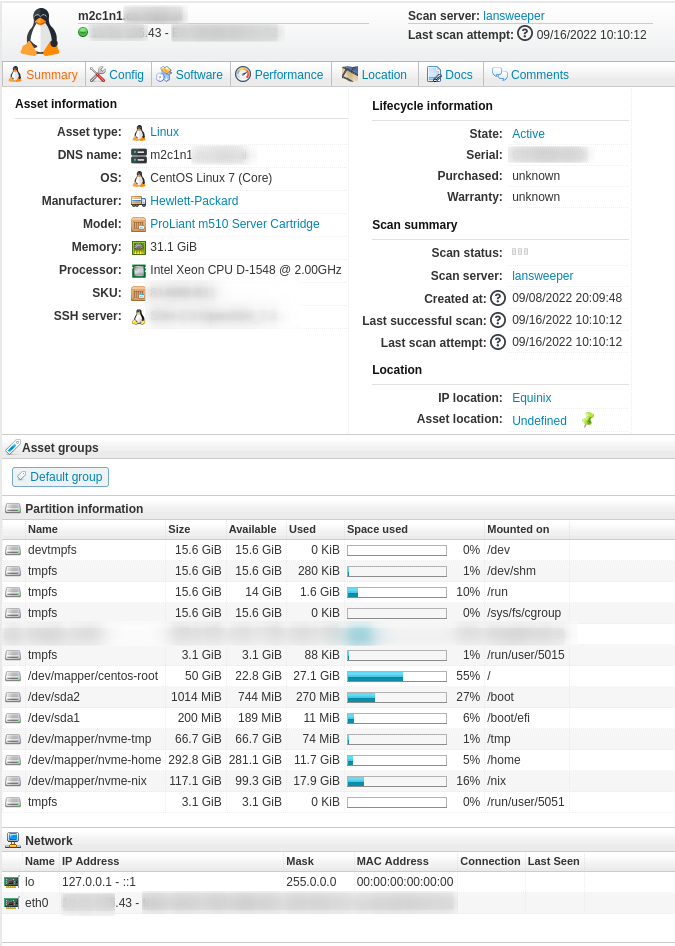Click the Hewlett-Packard manufacturer icon
The width and height of the screenshot is (675, 946).
click(139, 201)
